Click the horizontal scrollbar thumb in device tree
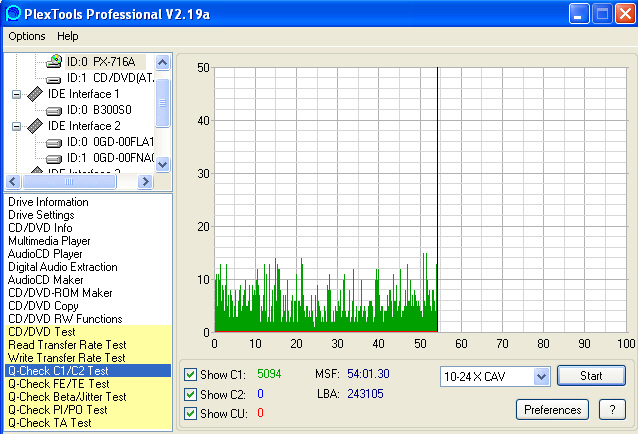The height and width of the screenshot is (434, 638). click(69, 181)
